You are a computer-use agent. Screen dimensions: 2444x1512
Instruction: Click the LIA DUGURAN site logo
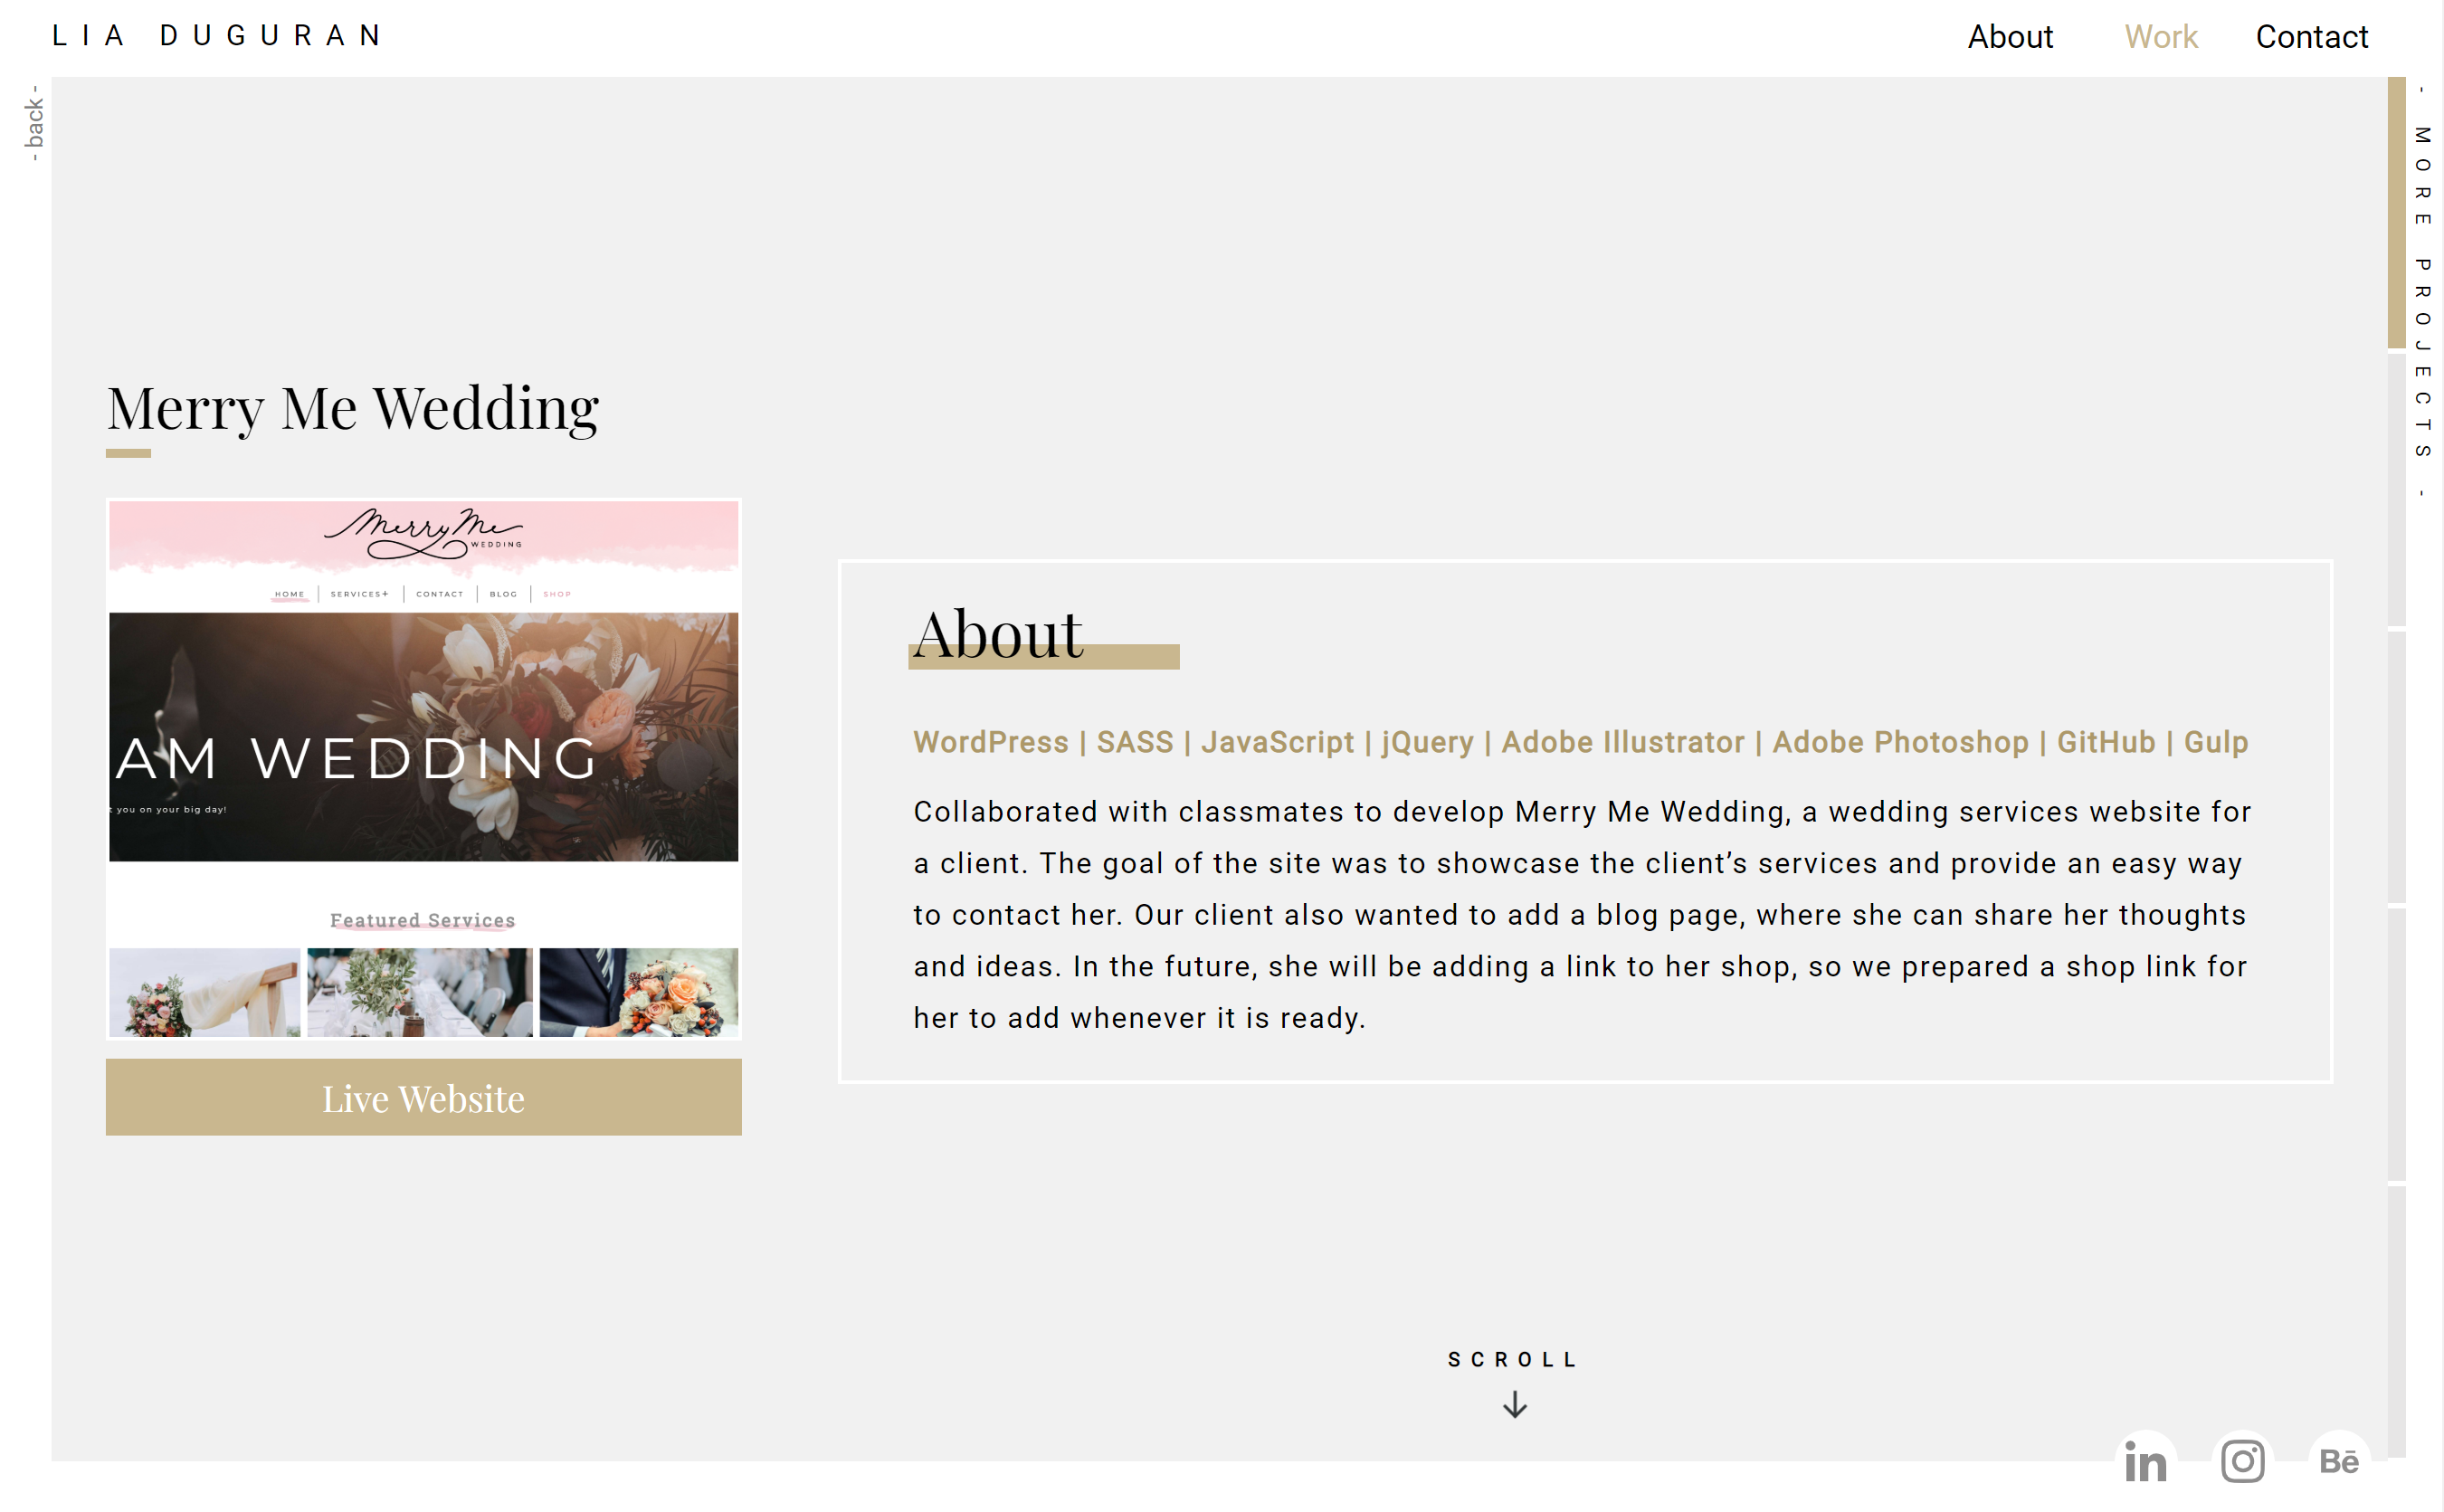[217, 36]
